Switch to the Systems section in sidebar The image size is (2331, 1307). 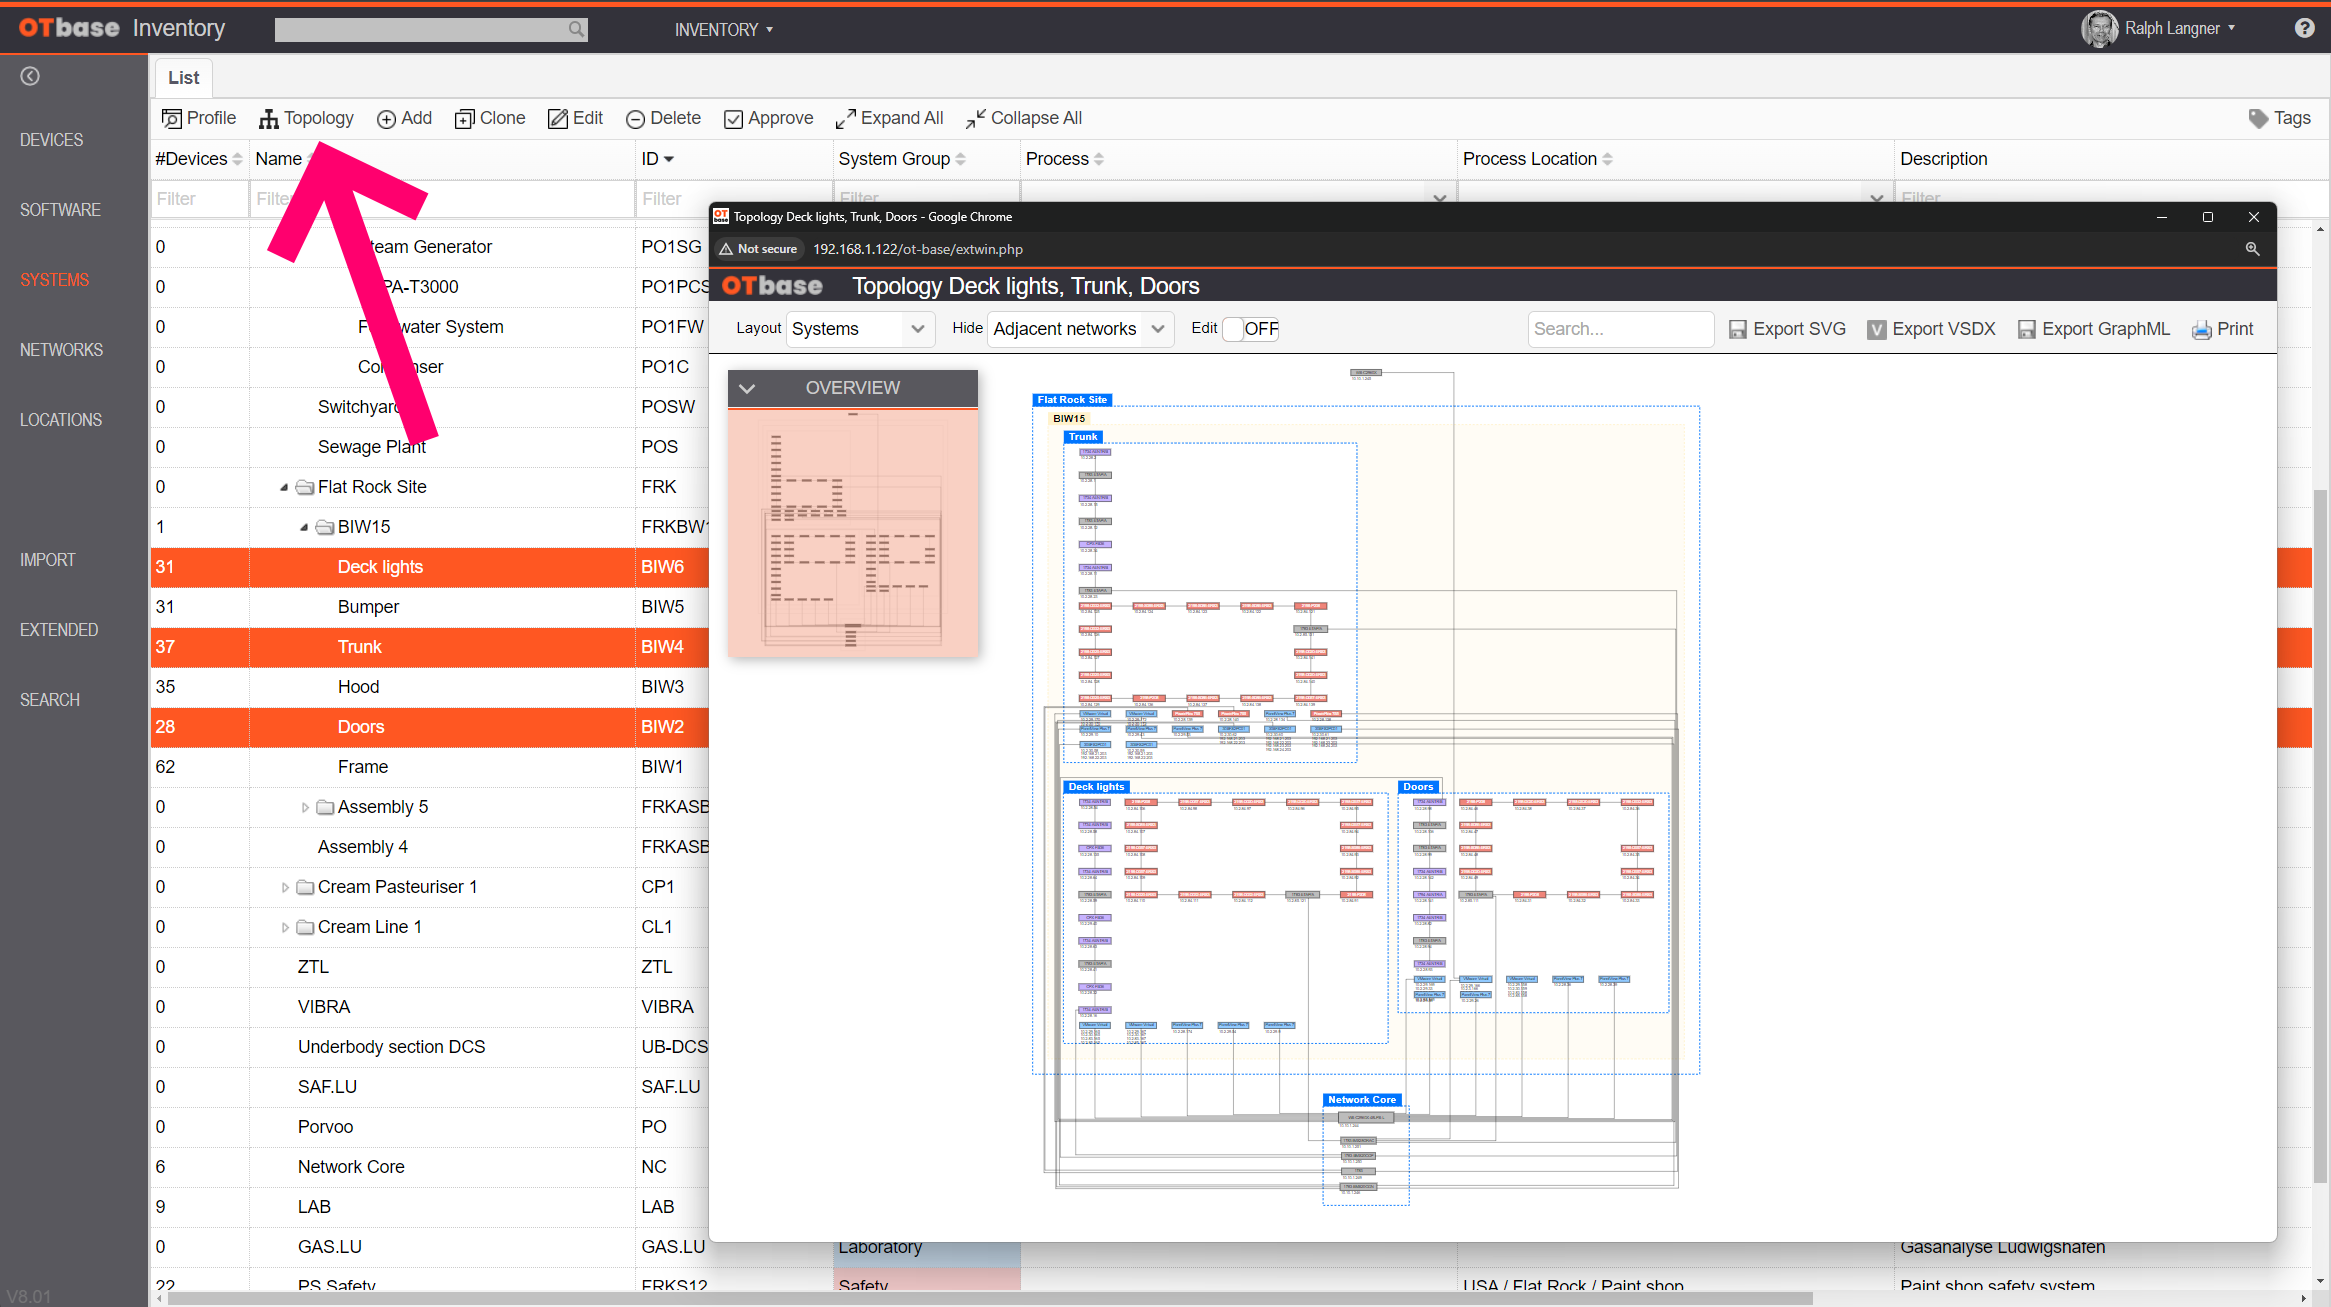tap(54, 280)
